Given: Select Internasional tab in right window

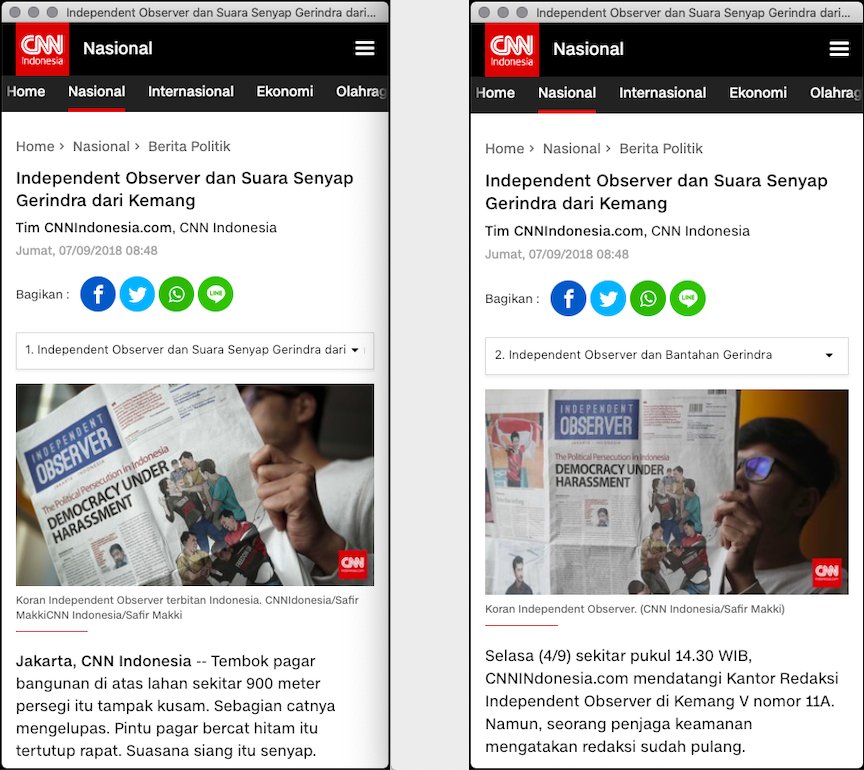Looking at the screenshot, I should click(662, 93).
